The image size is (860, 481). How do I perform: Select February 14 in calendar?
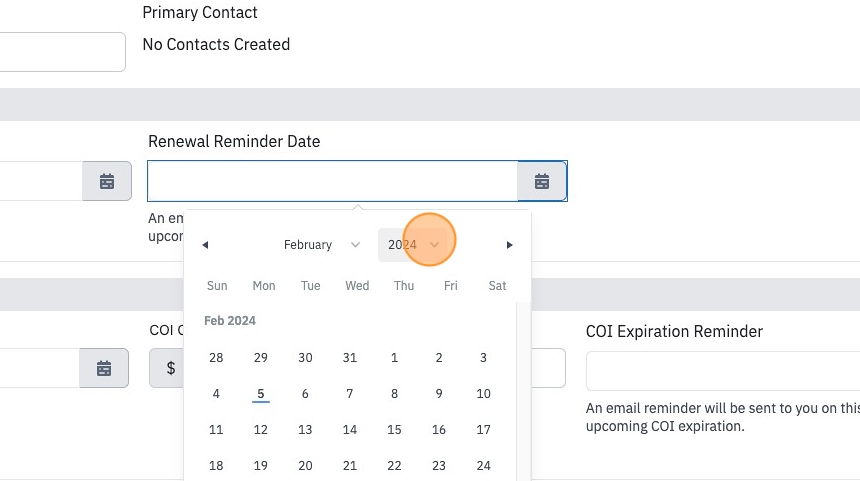point(349,429)
